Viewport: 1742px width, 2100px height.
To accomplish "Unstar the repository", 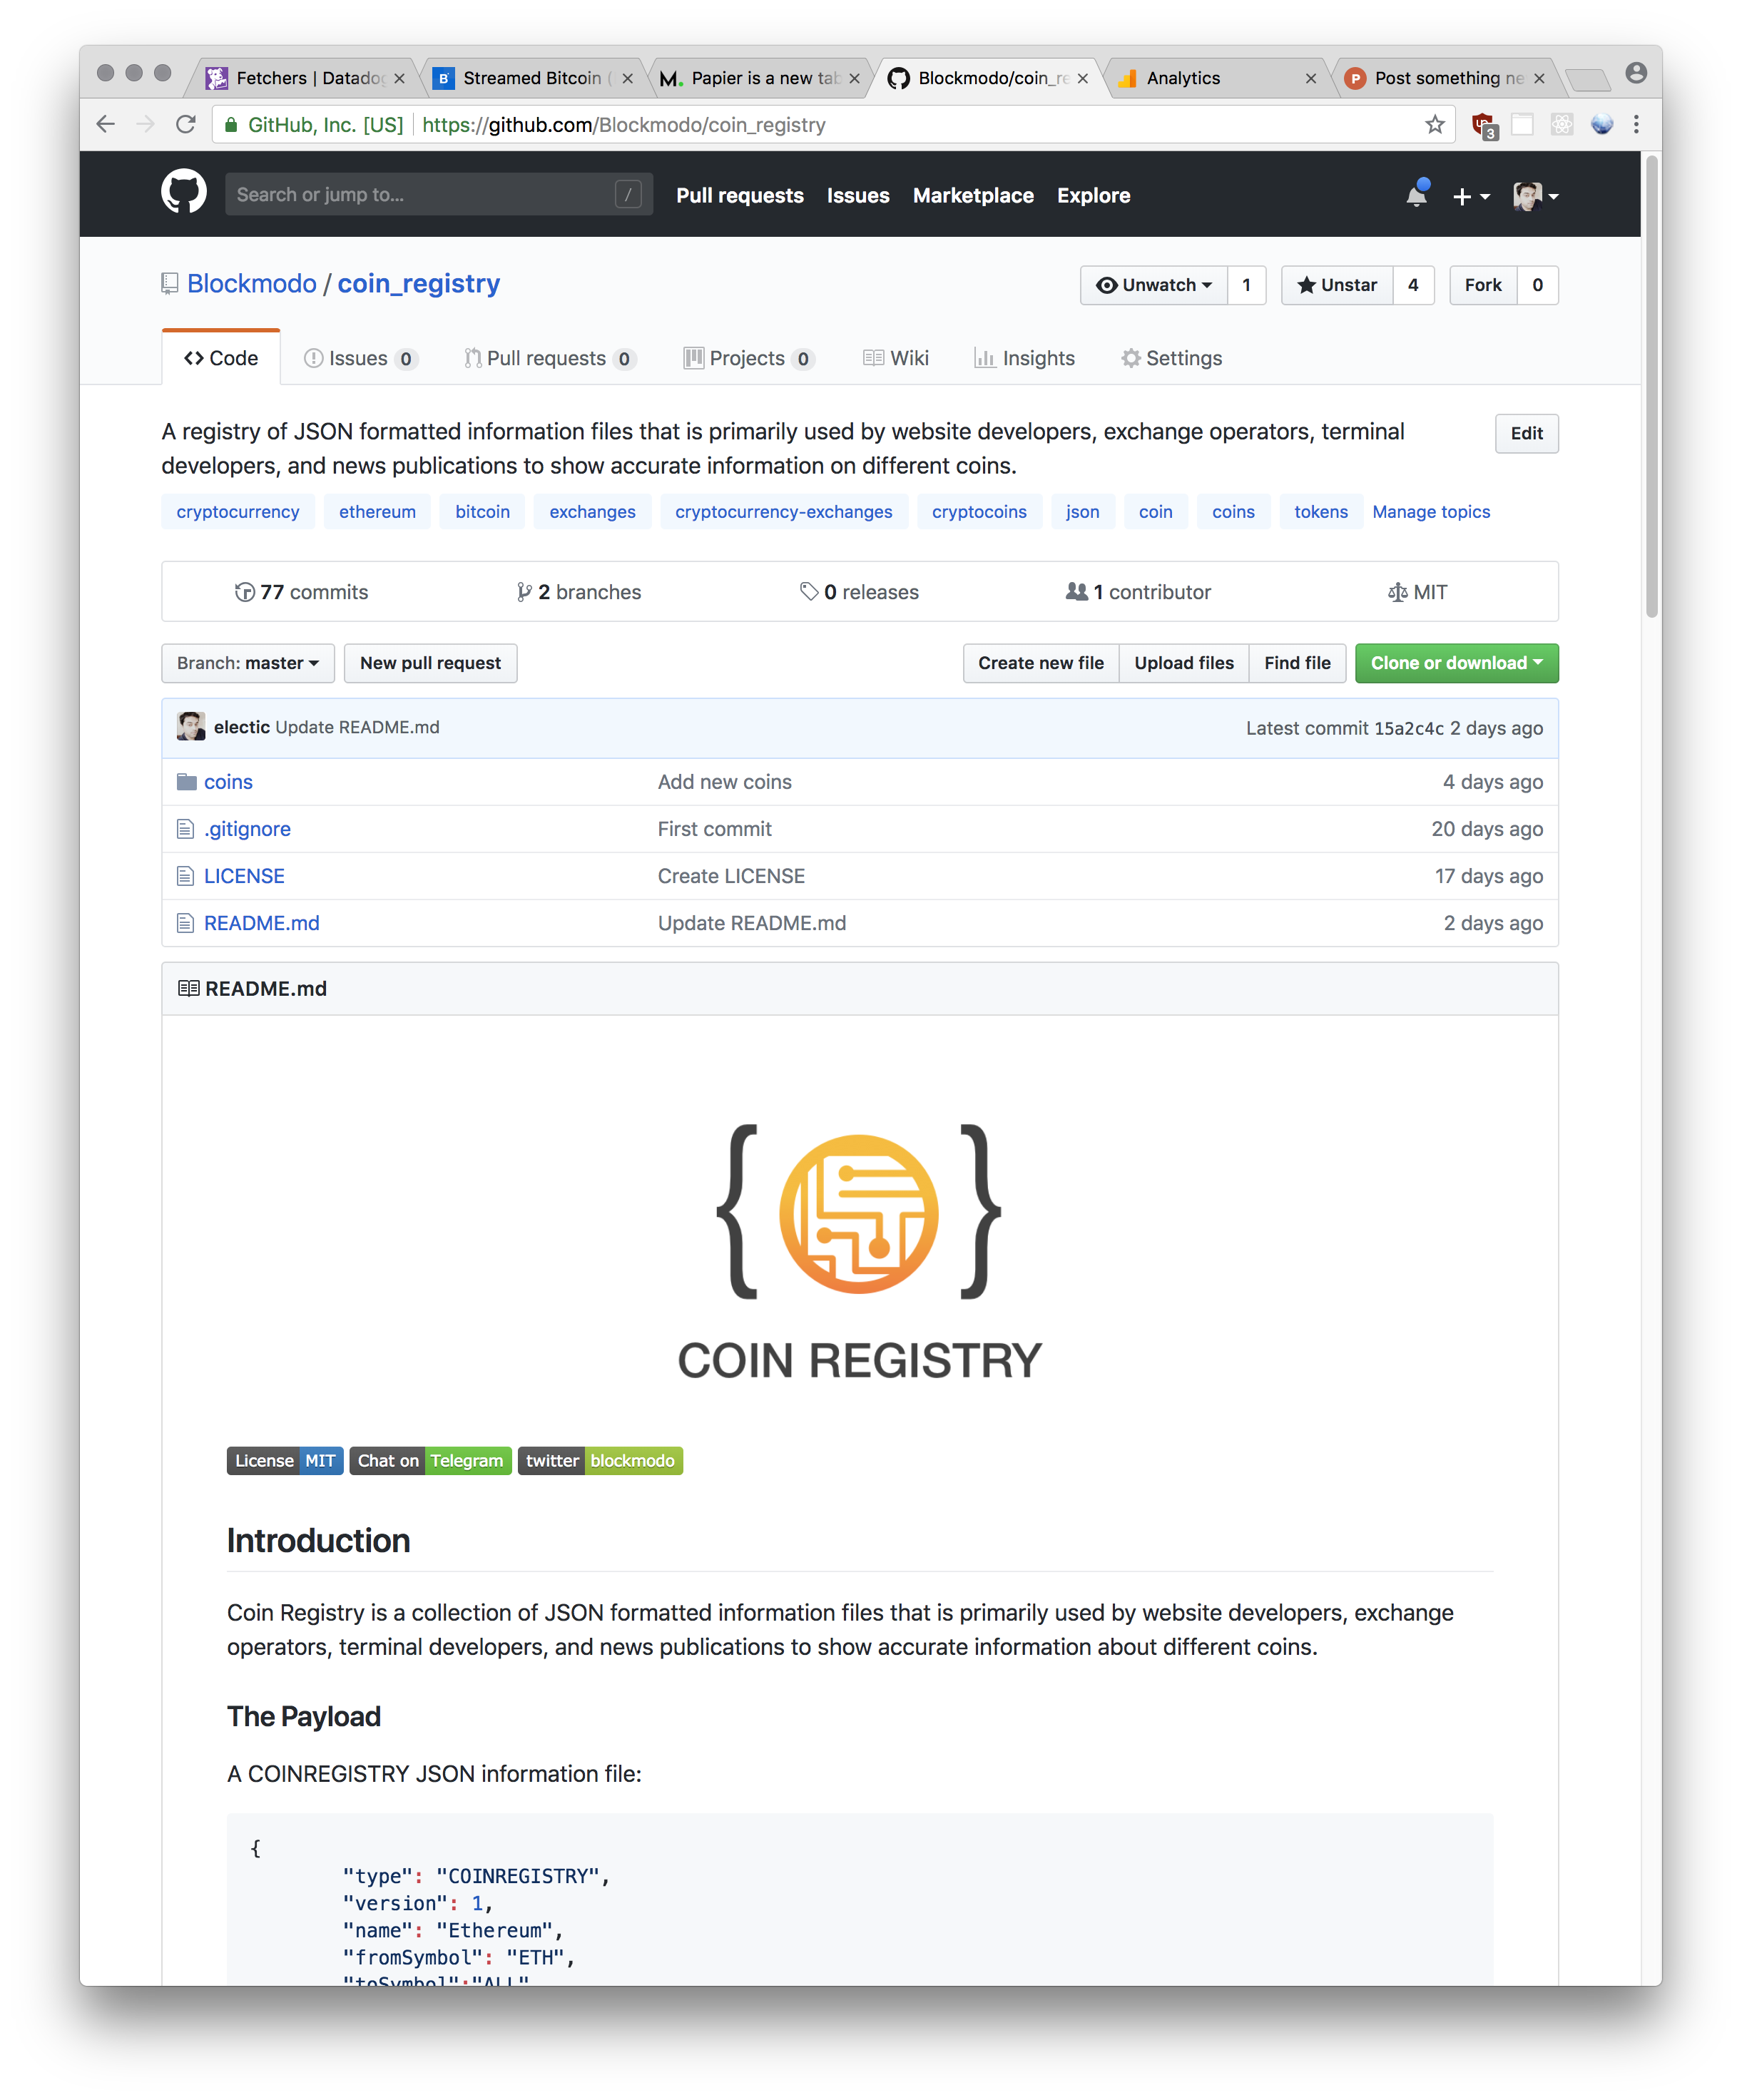I will tap(1337, 285).
